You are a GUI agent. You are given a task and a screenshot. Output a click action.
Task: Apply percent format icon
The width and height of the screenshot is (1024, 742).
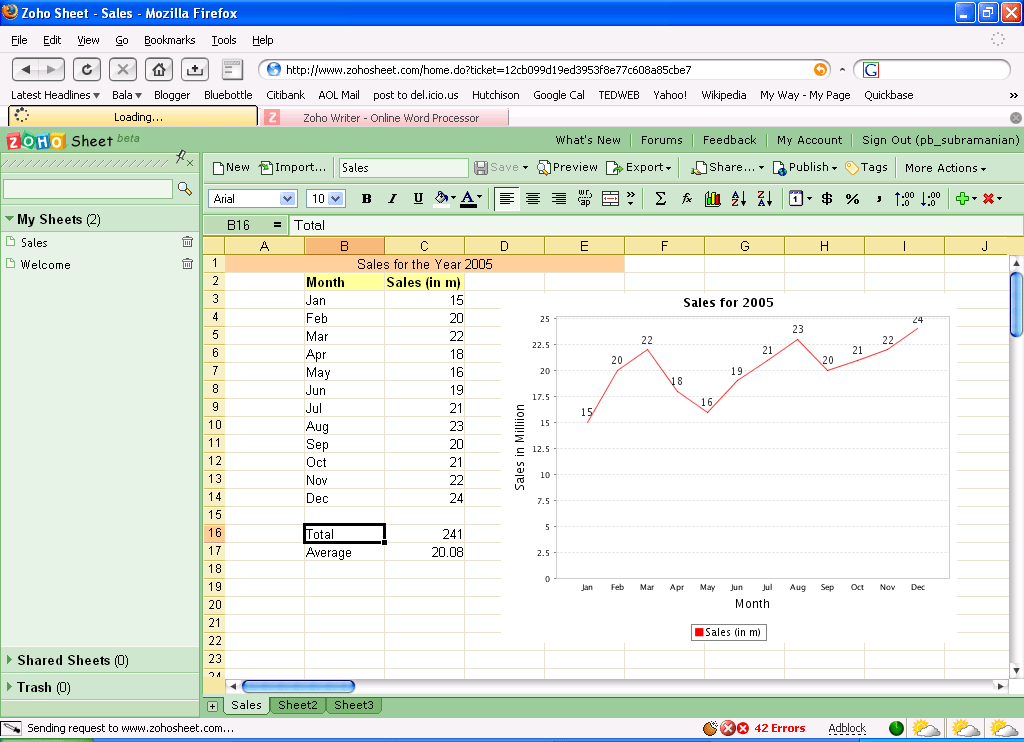(x=852, y=198)
